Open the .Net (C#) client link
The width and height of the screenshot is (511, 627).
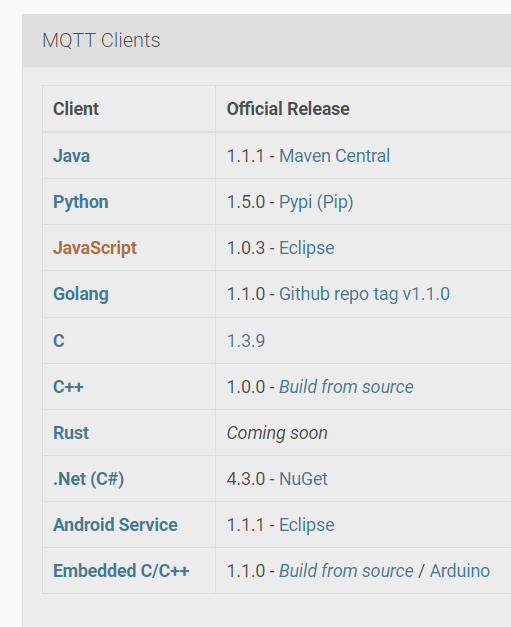[x=88, y=479]
